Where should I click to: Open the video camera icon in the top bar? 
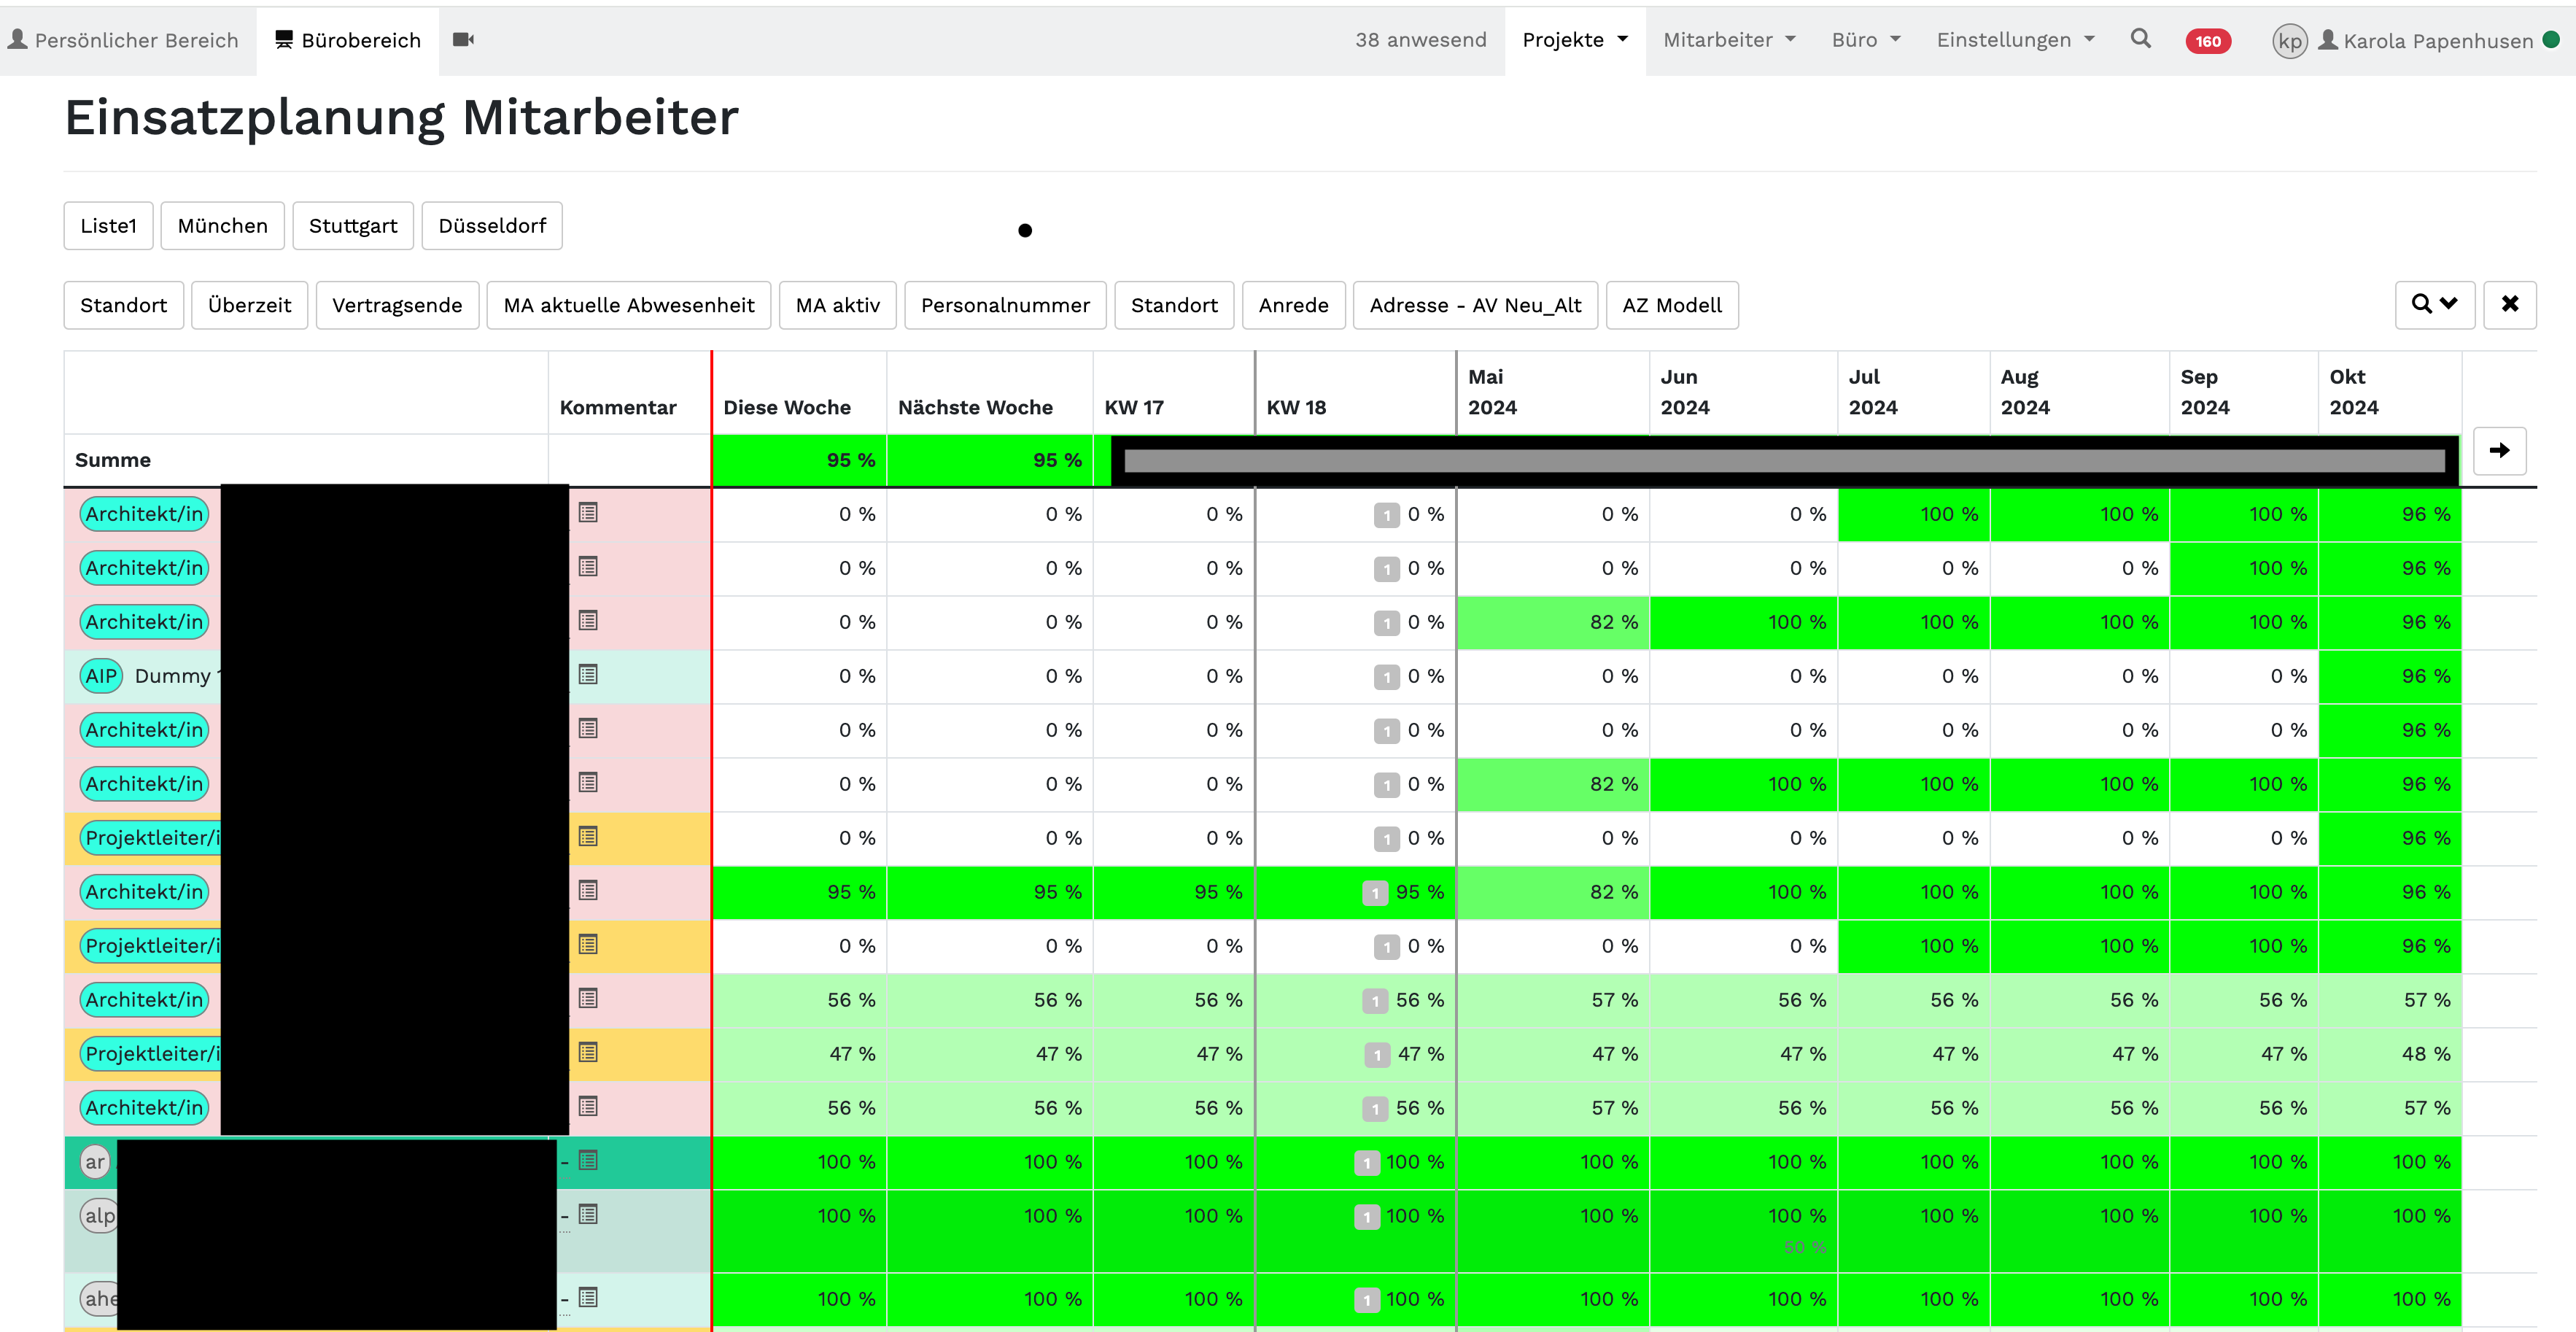pos(463,40)
